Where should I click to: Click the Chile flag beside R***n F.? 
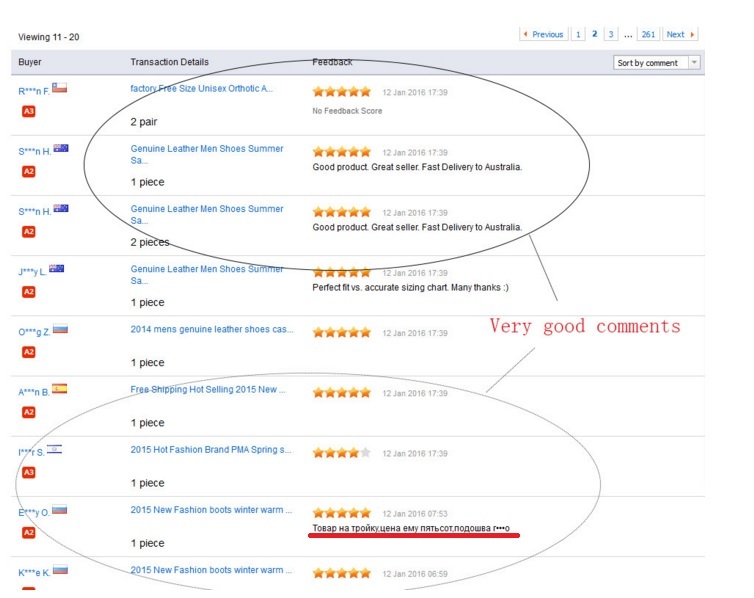click(59, 88)
